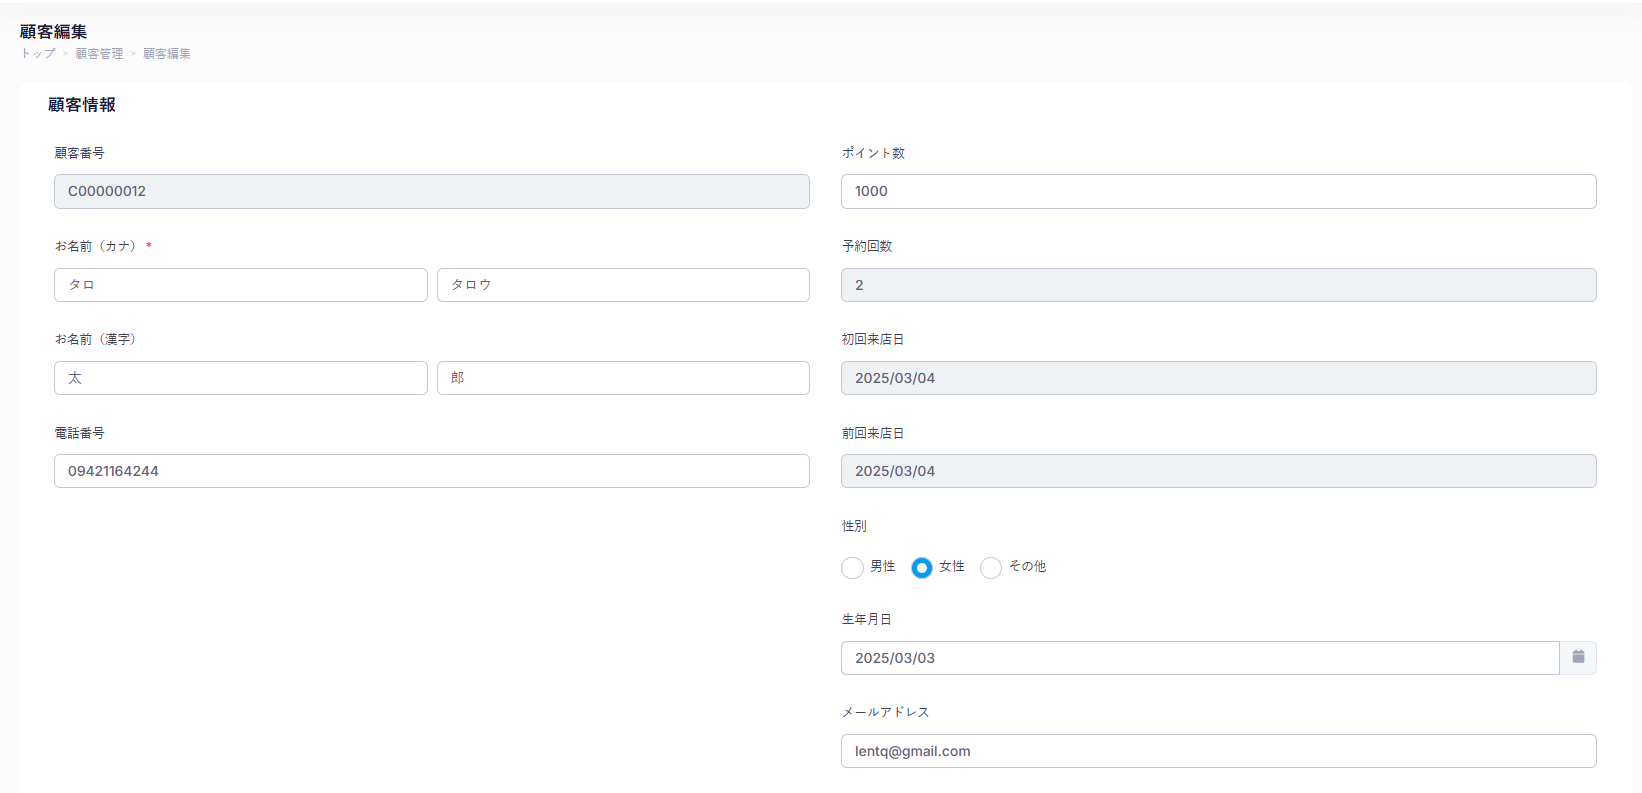
Task: Focus the 生年月日 date input
Action: [x=1199, y=658]
